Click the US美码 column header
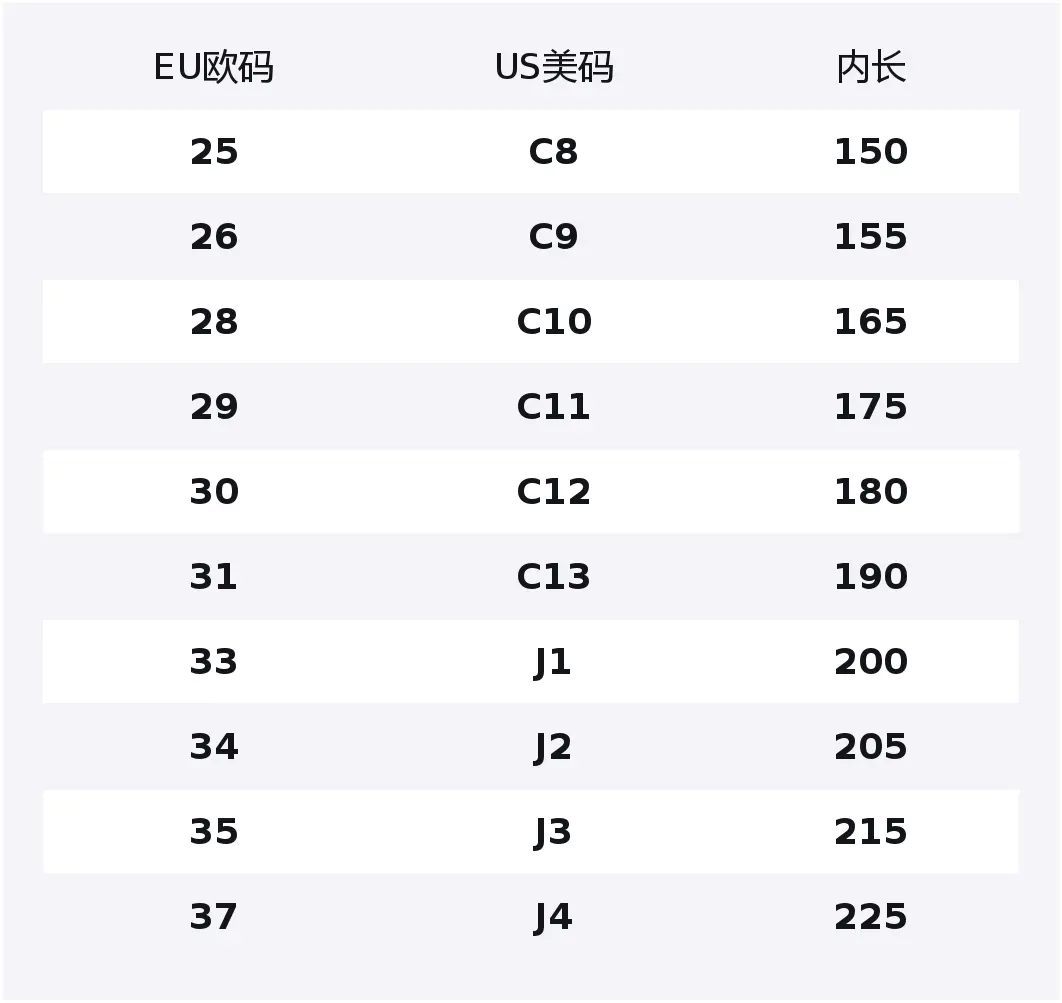 pyautogui.click(x=554, y=67)
